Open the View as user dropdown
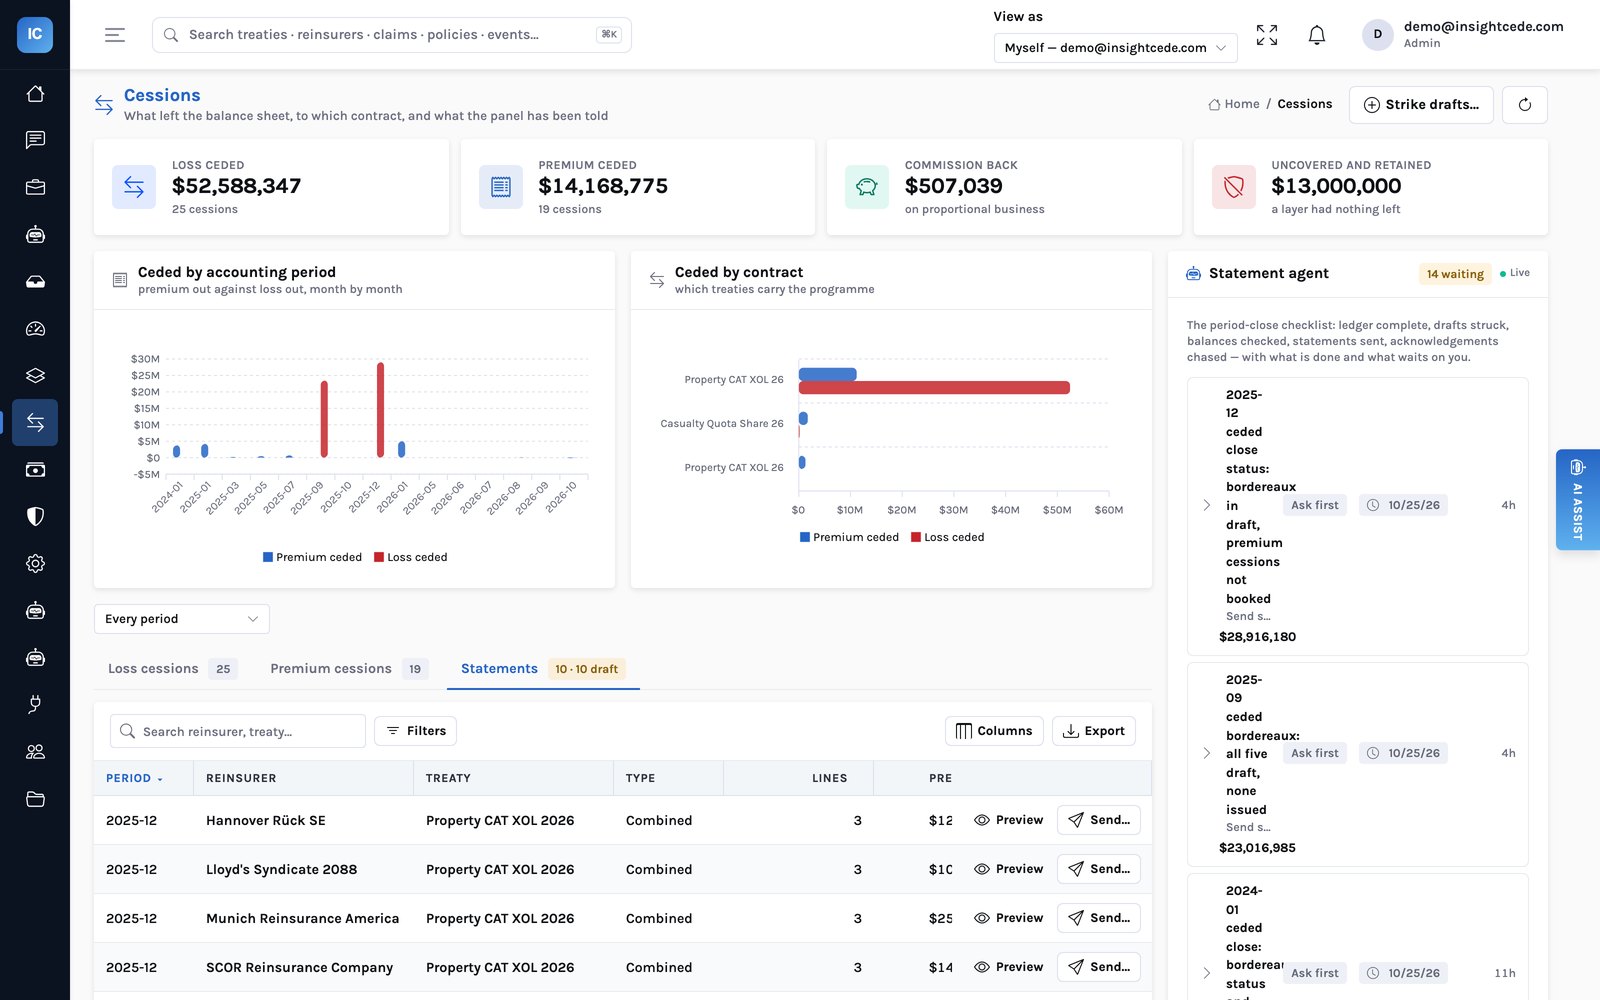 point(1115,47)
